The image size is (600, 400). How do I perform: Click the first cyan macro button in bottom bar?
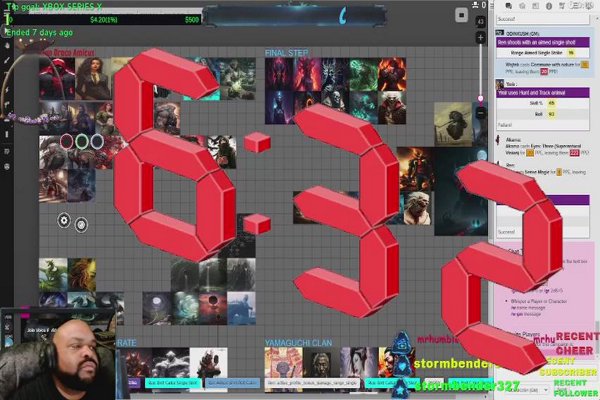click(x=173, y=382)
